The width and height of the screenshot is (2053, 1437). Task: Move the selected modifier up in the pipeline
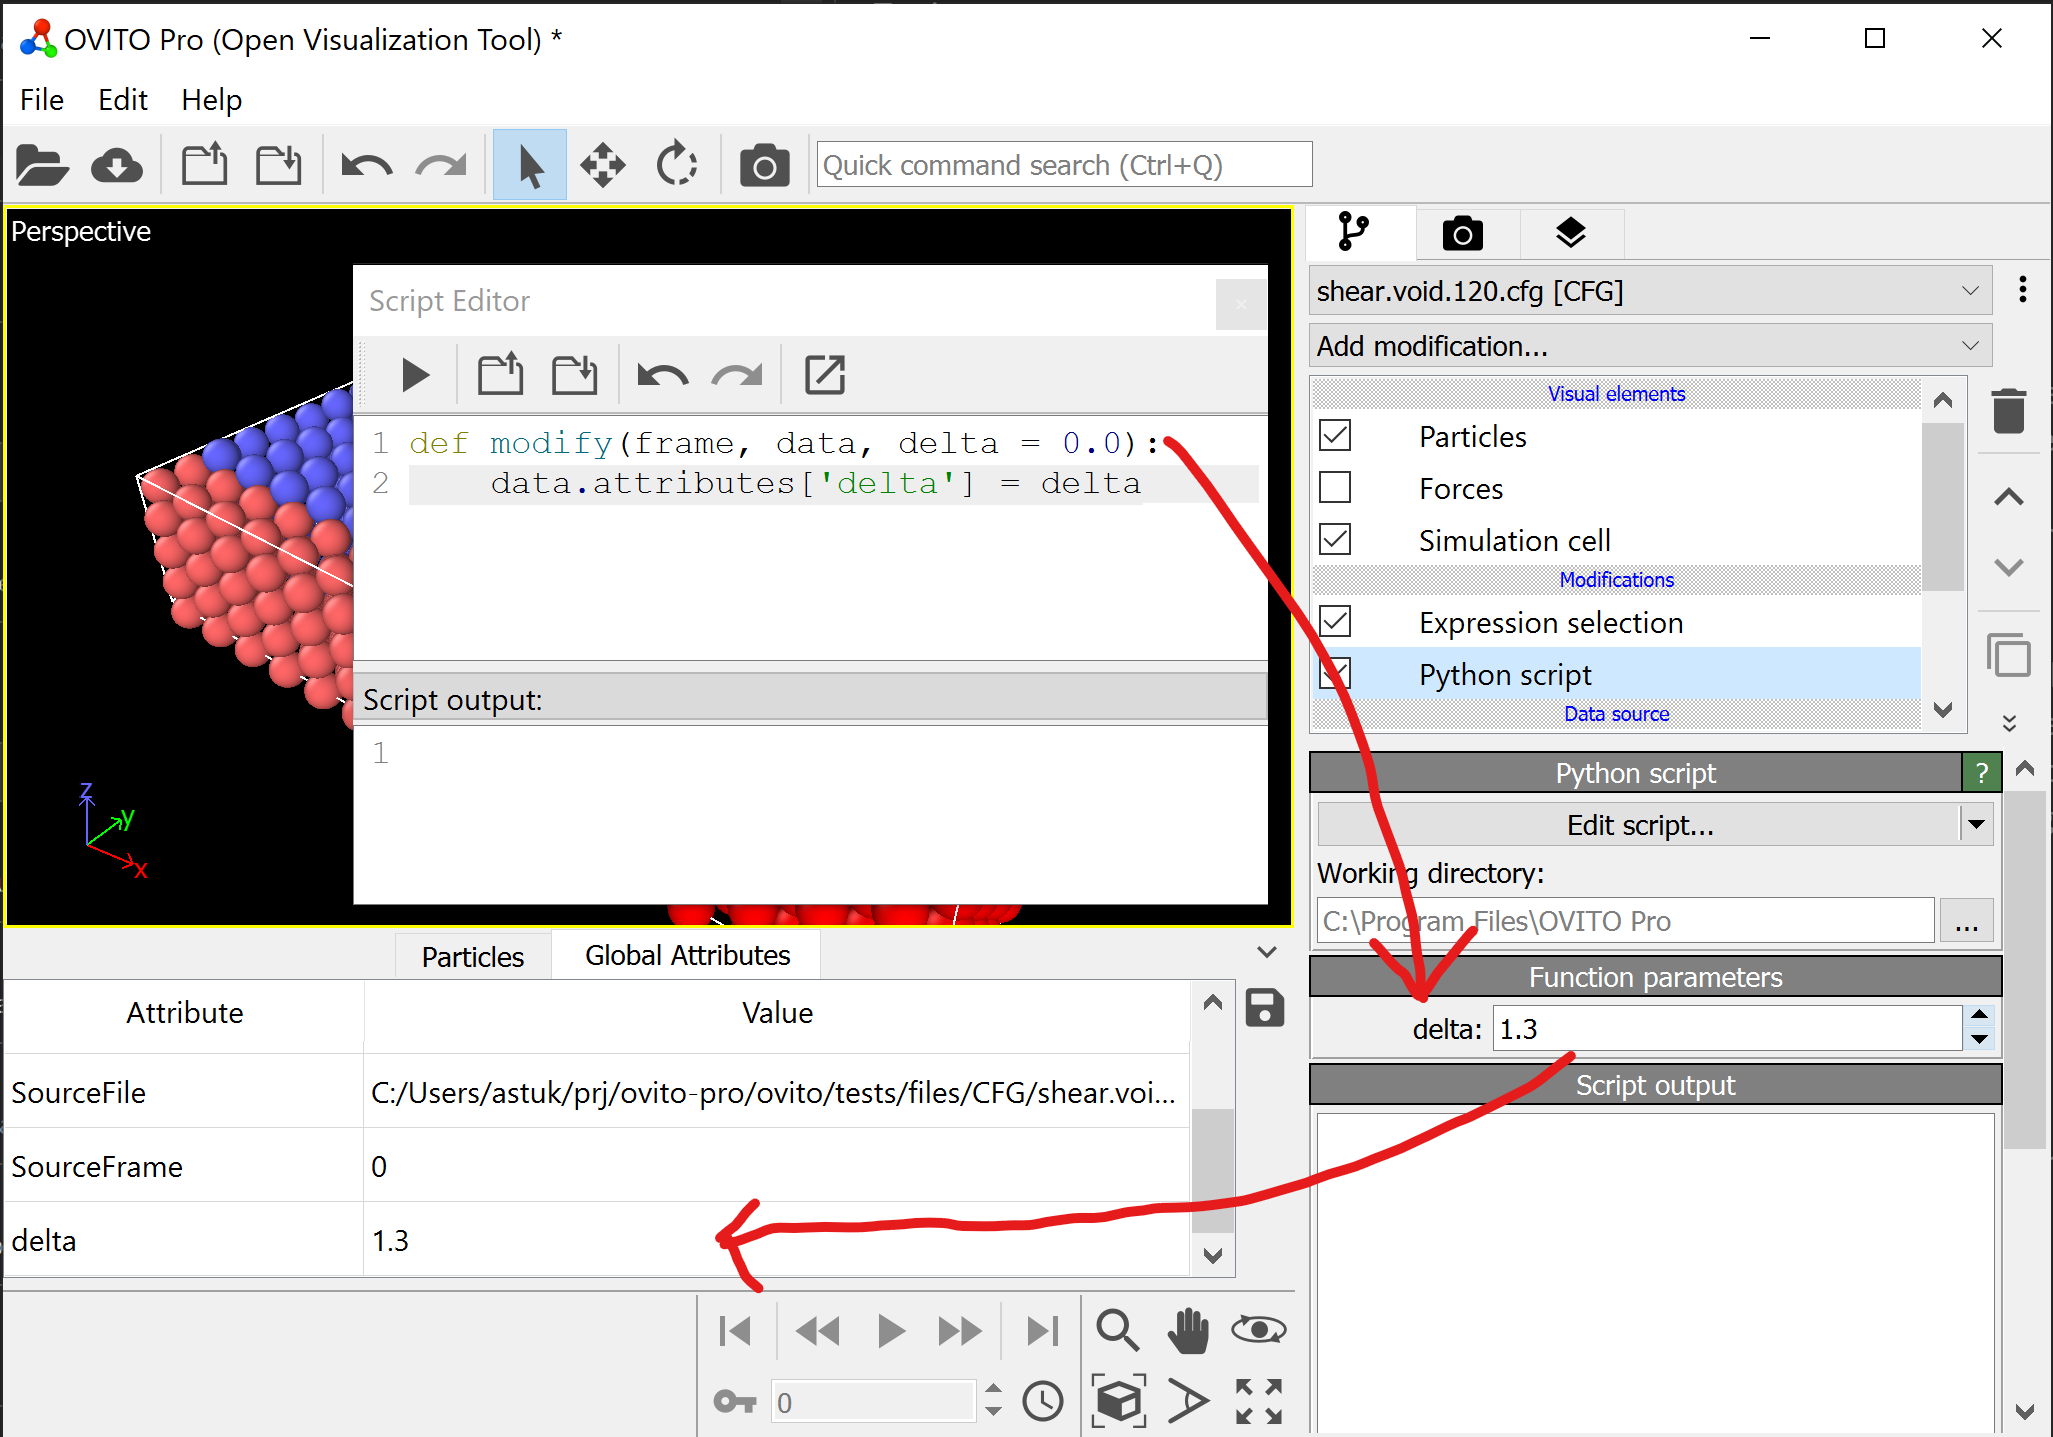point(2010,497)
